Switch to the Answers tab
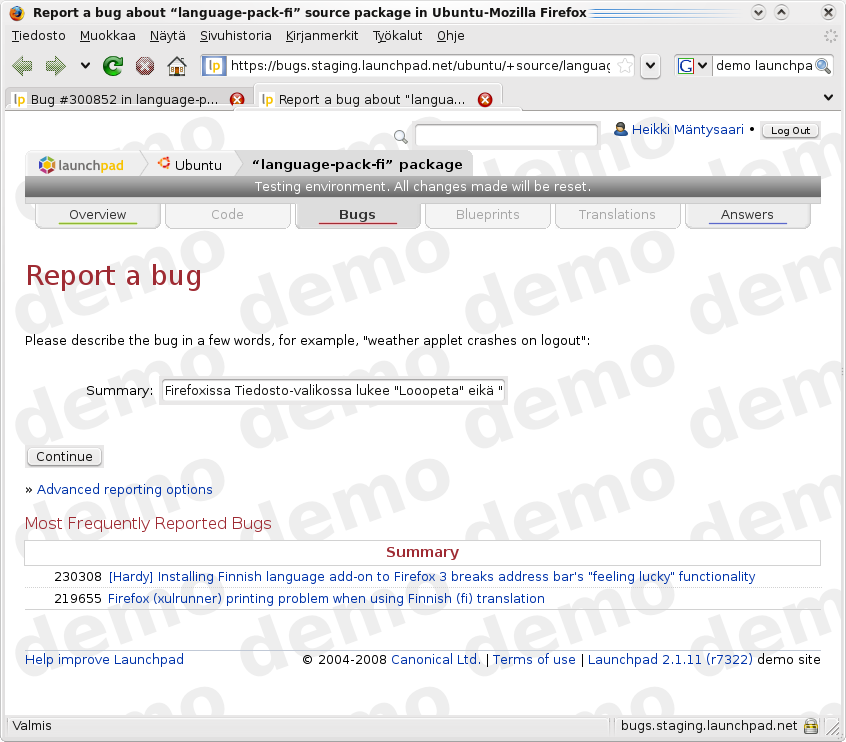 pyautogui.click(x=747, y=215)
